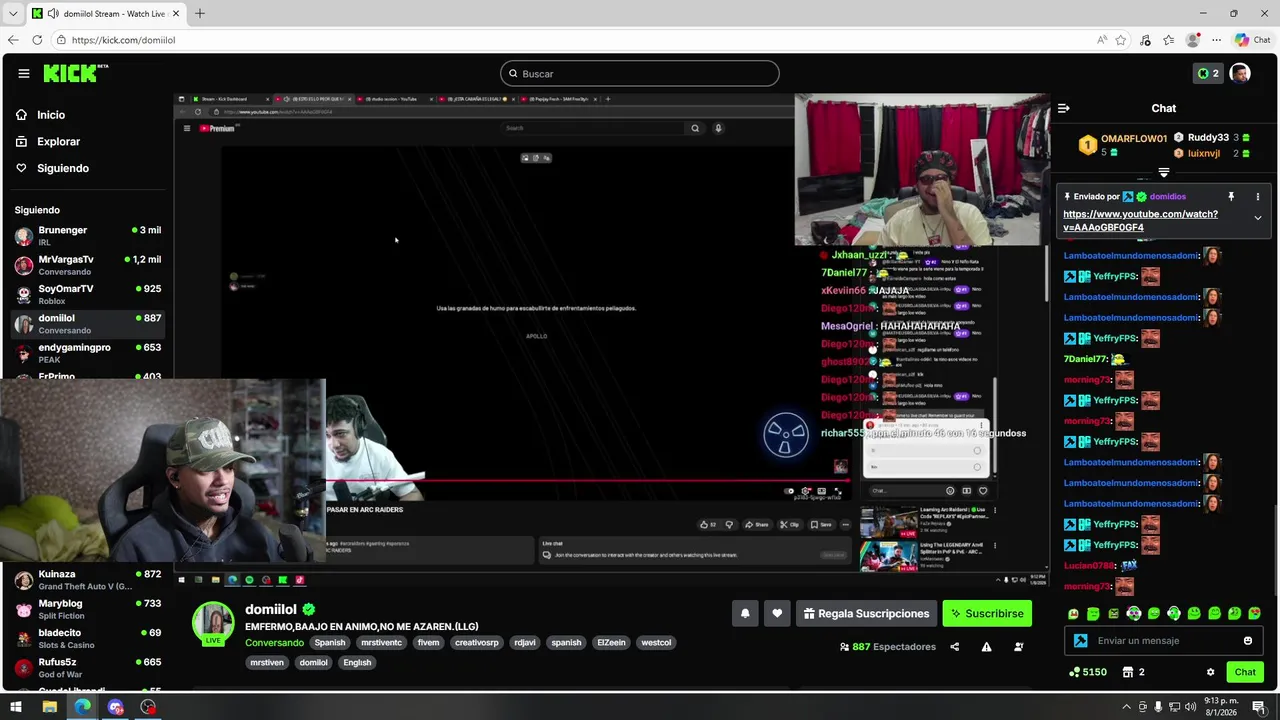The height and width of the screenshot is (720, 1280).
Task: Collapse the gift leaderboard arrow
Action: (x=1163, y=173)
